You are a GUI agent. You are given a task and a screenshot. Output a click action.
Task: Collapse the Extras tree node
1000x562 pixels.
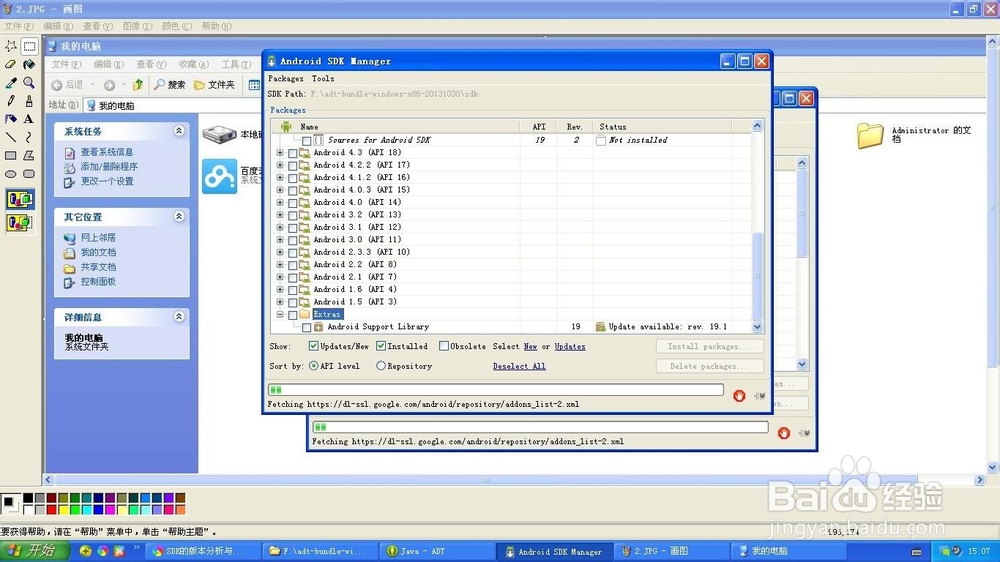[x=280, y=314]
